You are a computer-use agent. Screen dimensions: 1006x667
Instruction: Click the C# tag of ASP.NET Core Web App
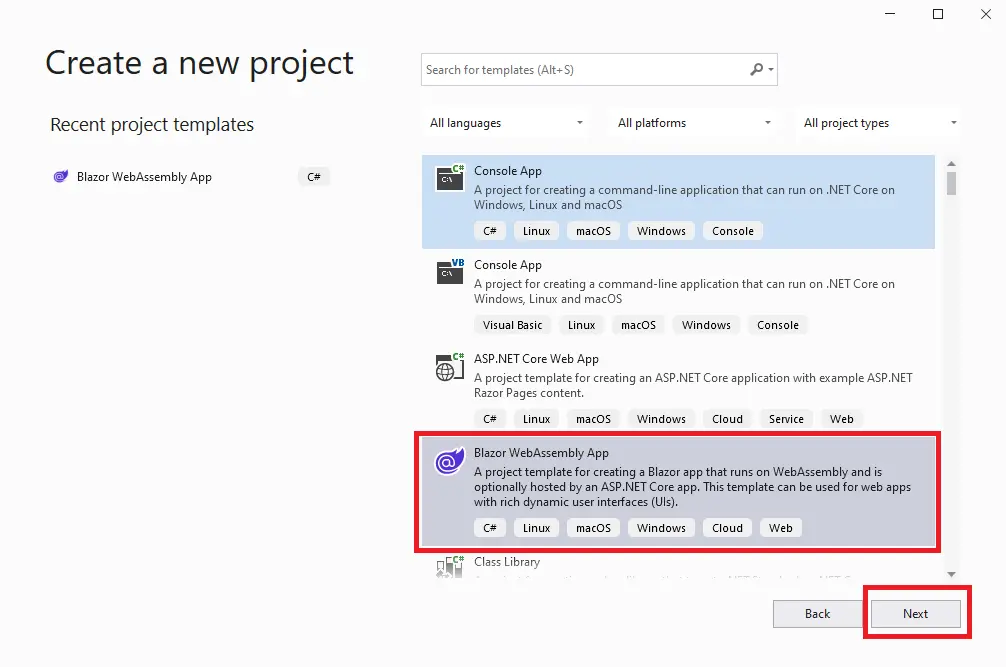point(490,419)
